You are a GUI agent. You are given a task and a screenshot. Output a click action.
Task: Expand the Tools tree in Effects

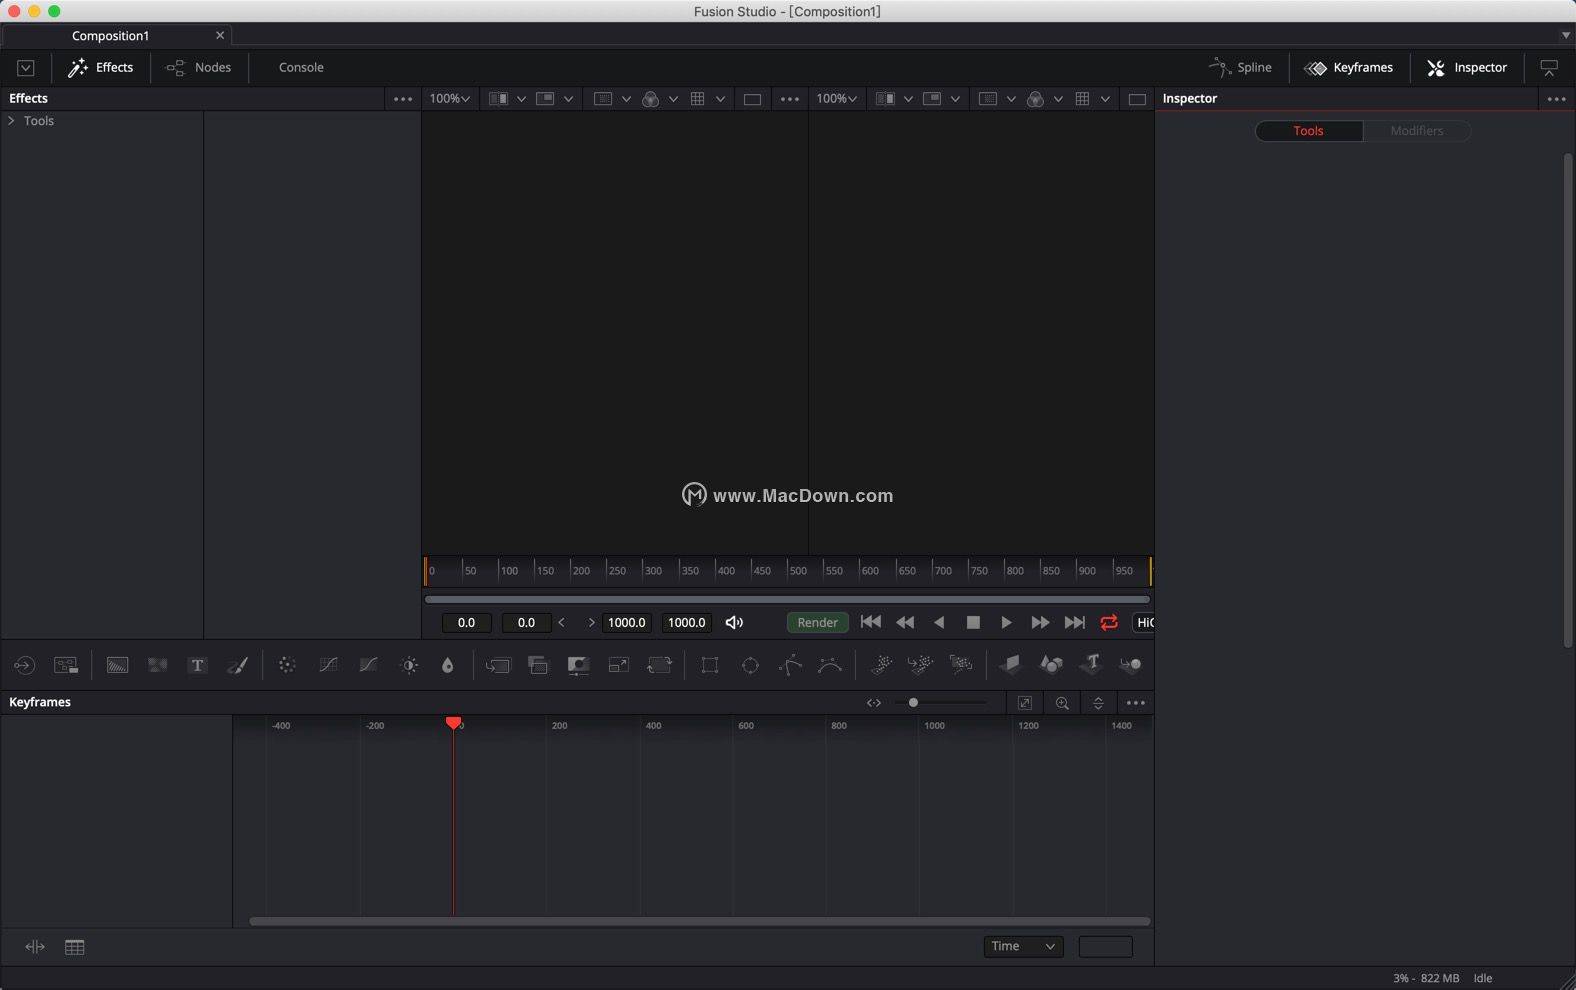[12, 120]
